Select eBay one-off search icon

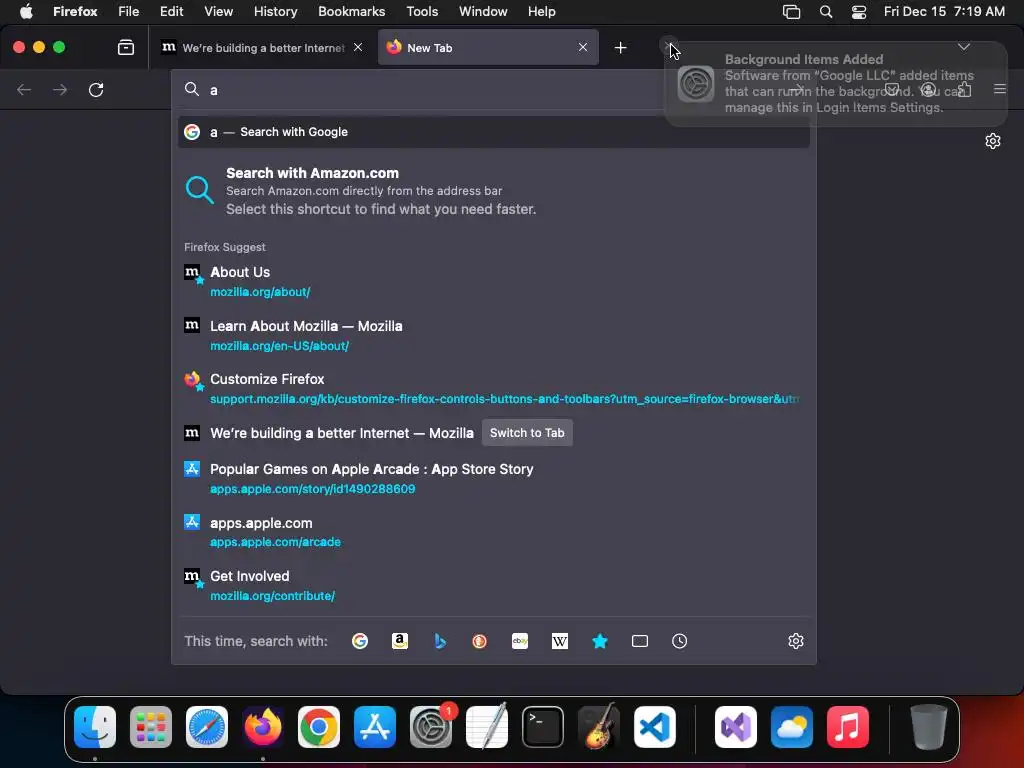tap(520, 641)
